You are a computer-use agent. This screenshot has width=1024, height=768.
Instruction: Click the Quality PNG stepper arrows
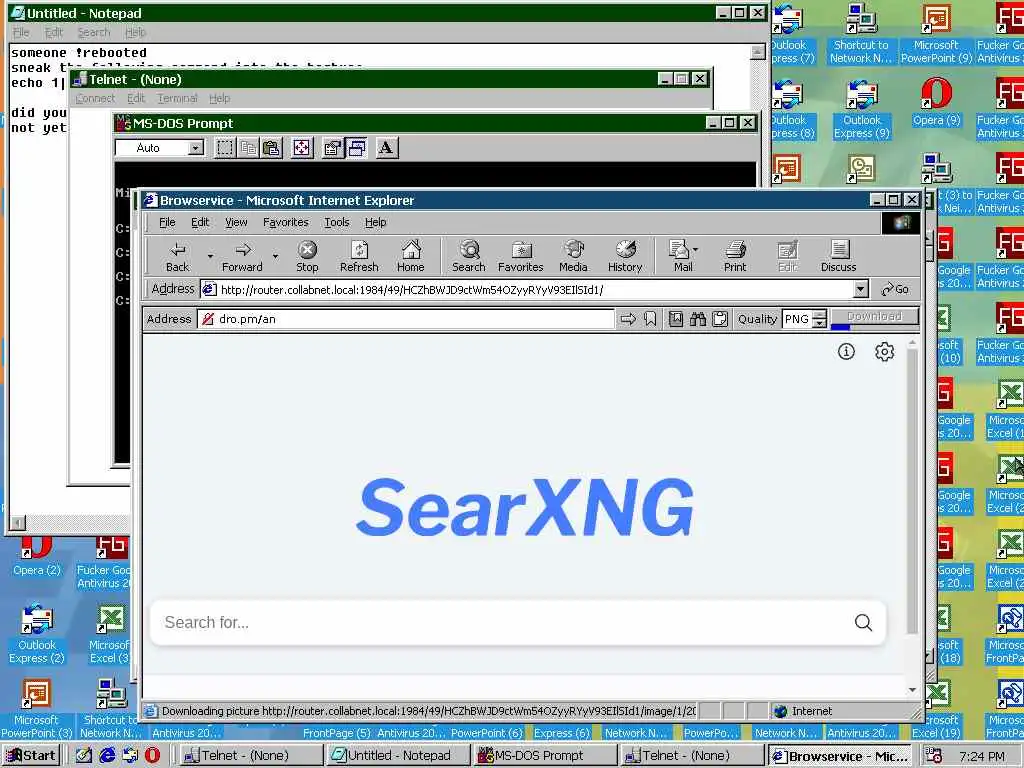(820, 319)
